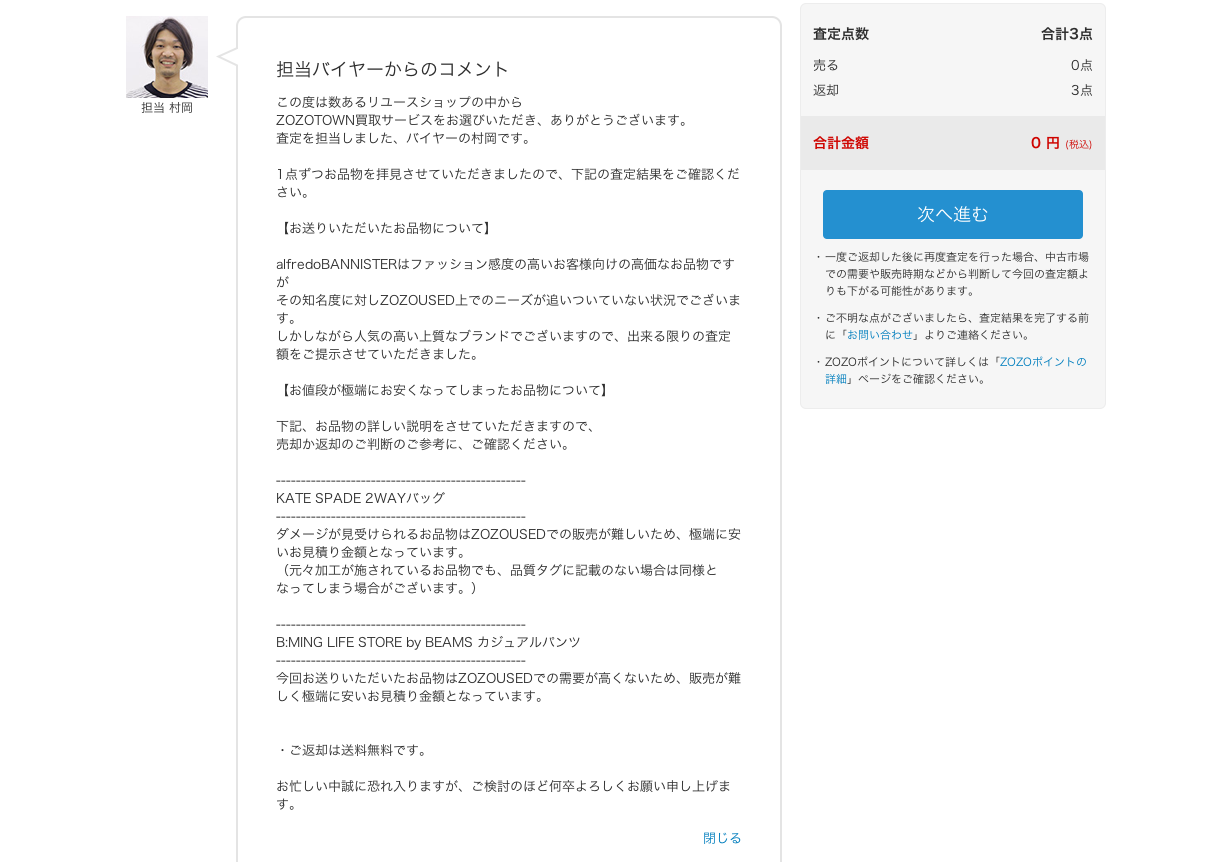The image size is (1229, 862).
Task: Click the 合計金額 label
Action: [841, 143]
